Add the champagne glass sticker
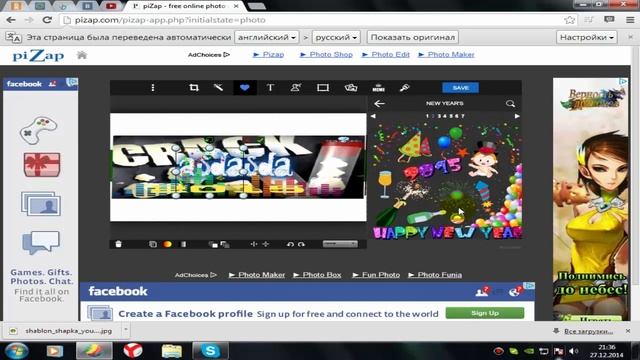 (x=384, y=184)
